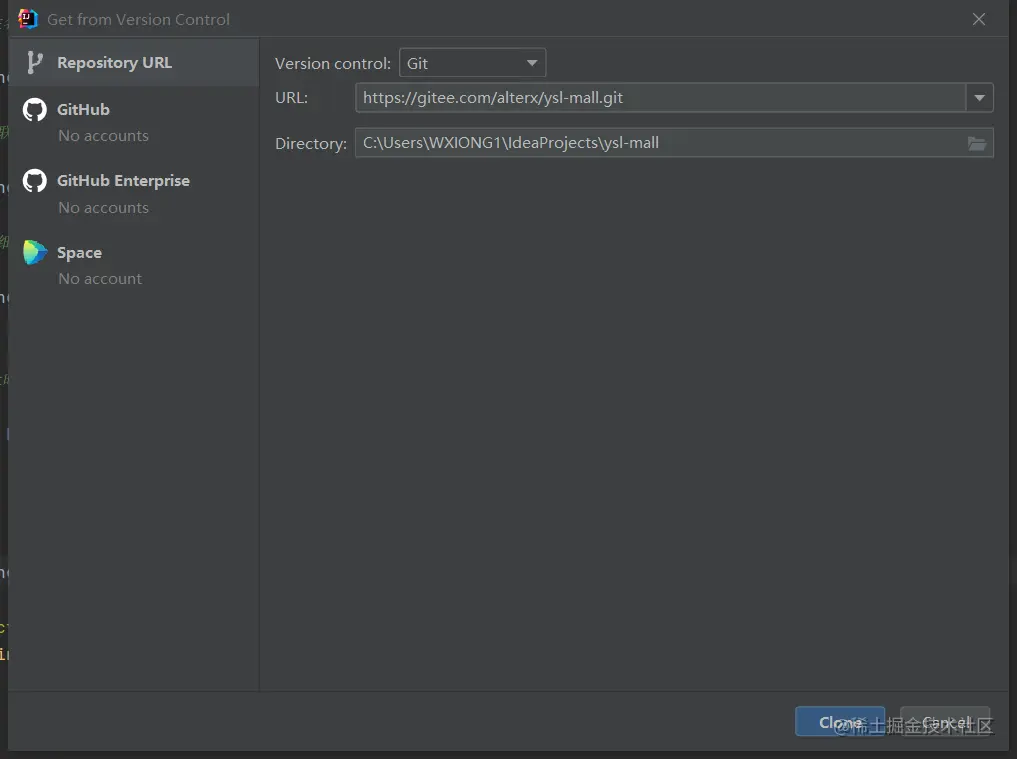Close the Get from Version Control dialog
The image size is (1017, 759).
979,19
